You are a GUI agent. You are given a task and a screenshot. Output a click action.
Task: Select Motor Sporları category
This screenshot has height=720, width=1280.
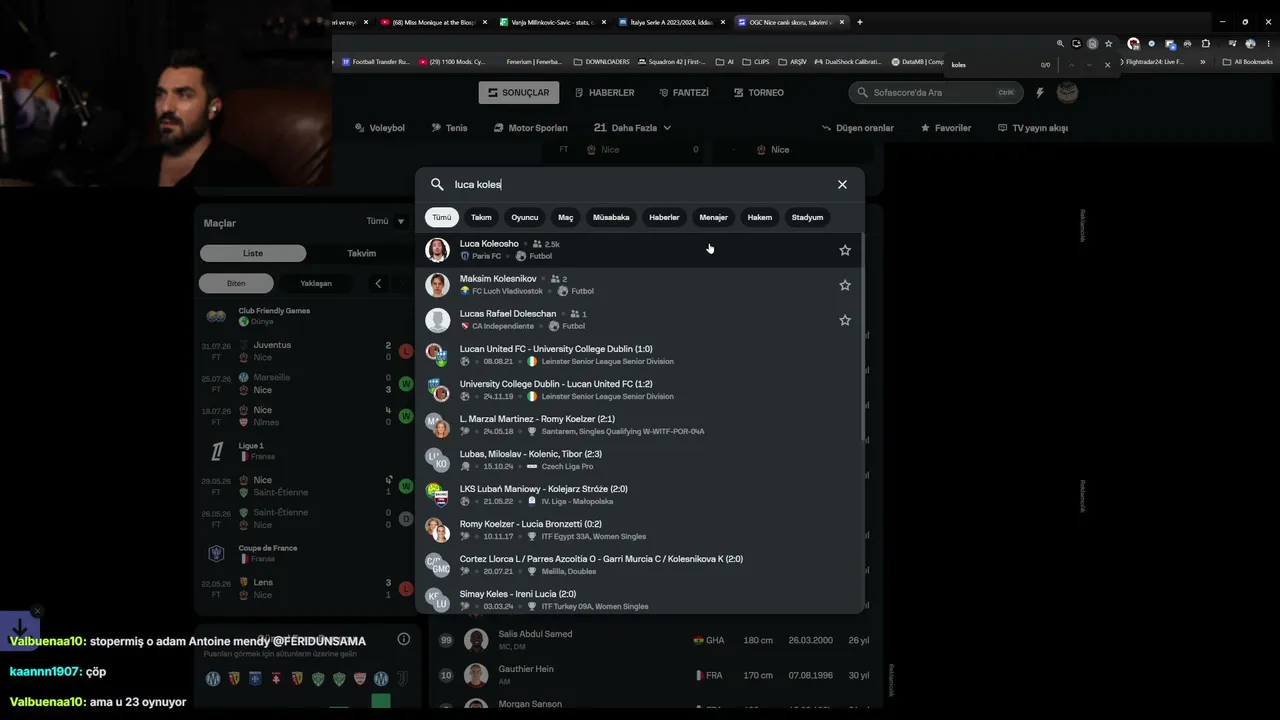coord(531,128)
